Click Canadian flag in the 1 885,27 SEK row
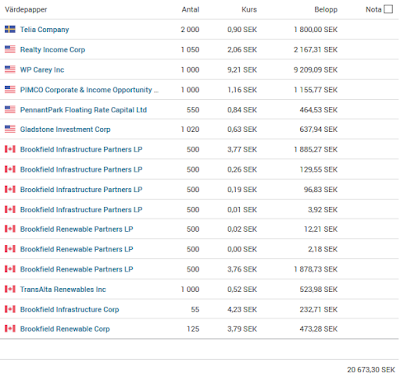 pyautogui.click(x=10, y=149)
